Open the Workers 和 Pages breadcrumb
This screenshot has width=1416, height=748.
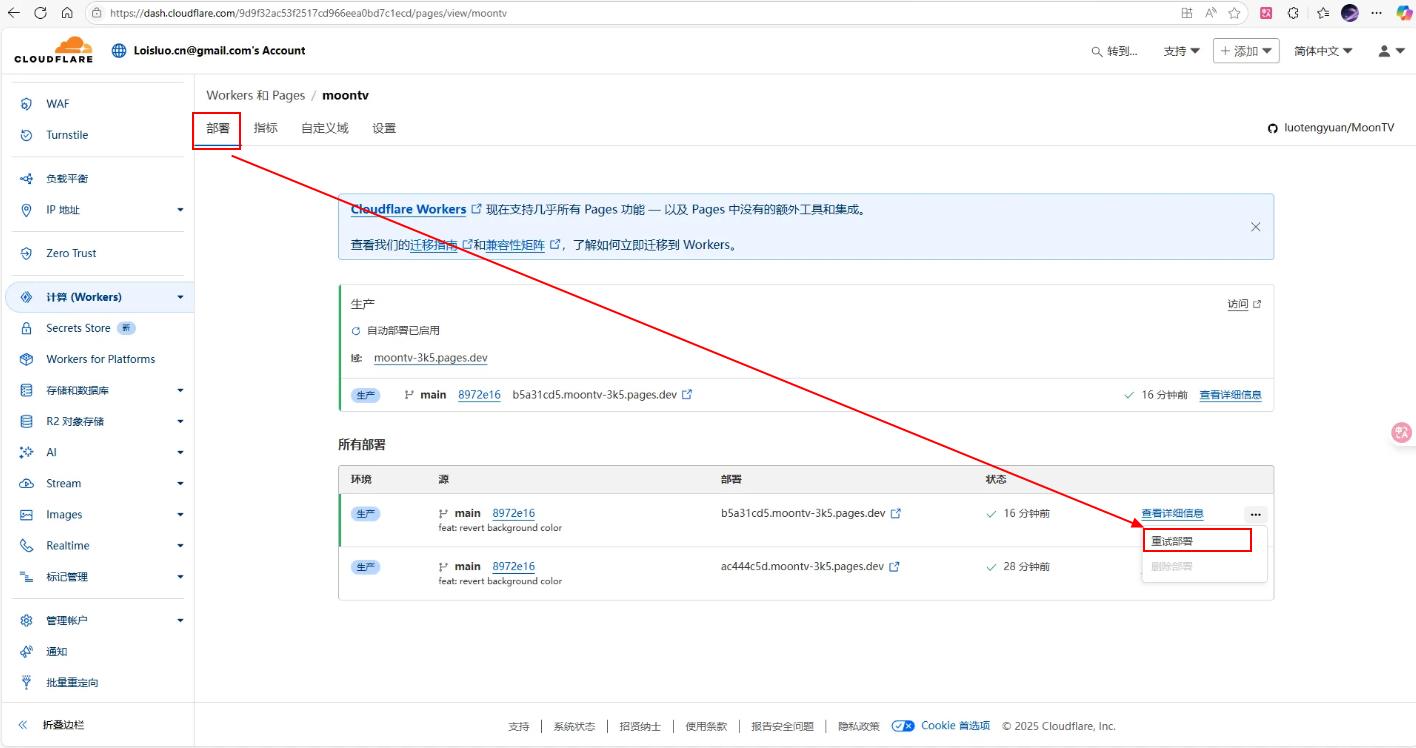[255, 95]
